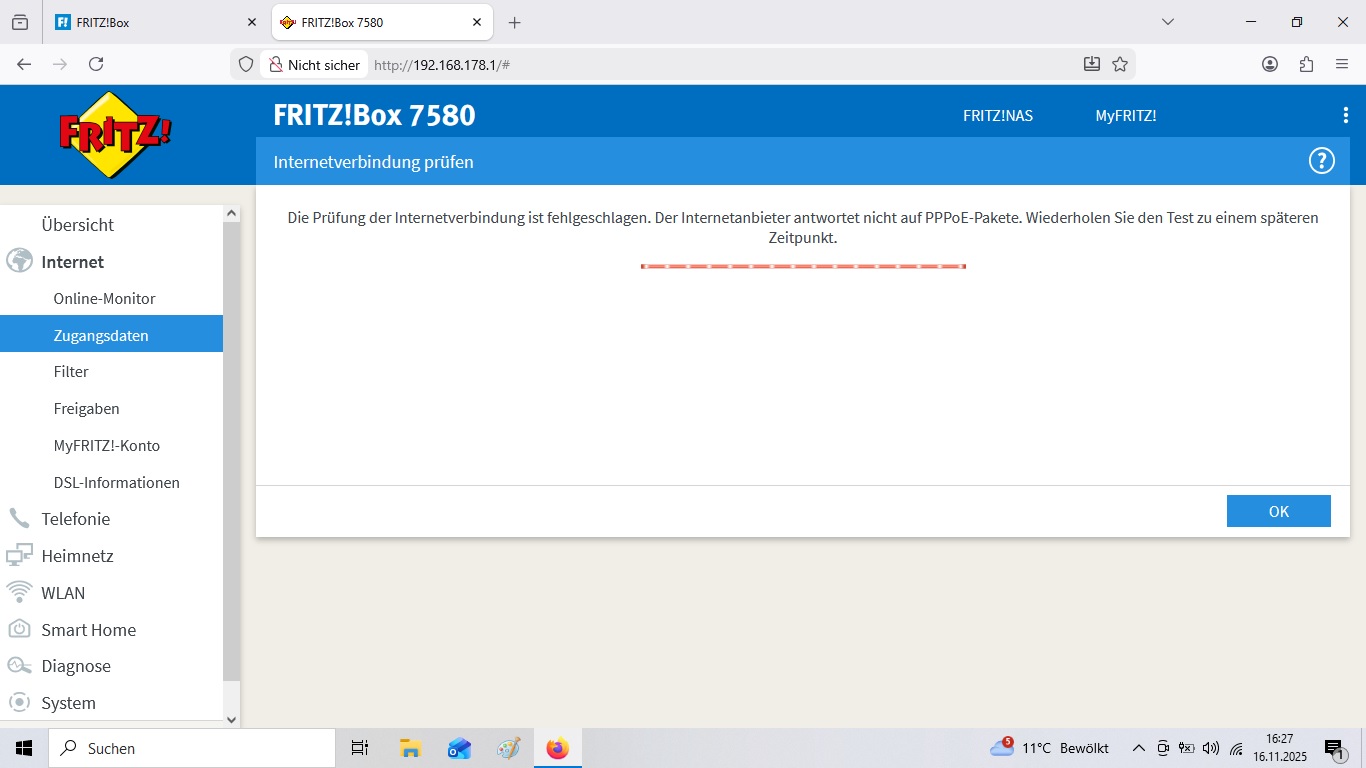Open the Paint icon on taskbar

[508, 748]
